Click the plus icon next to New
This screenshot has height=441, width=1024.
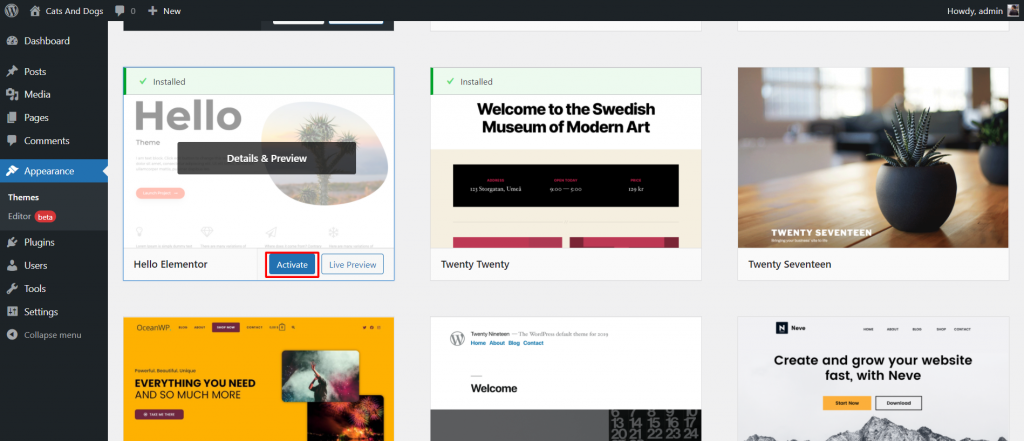(152, 10)
